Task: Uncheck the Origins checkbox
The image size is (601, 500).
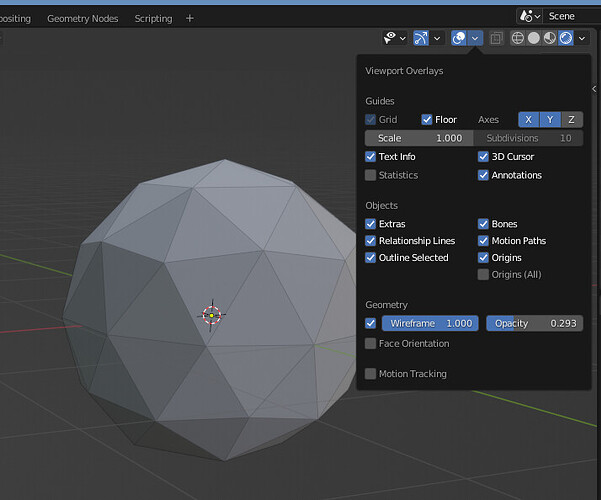Action: (x=483, y=258)
